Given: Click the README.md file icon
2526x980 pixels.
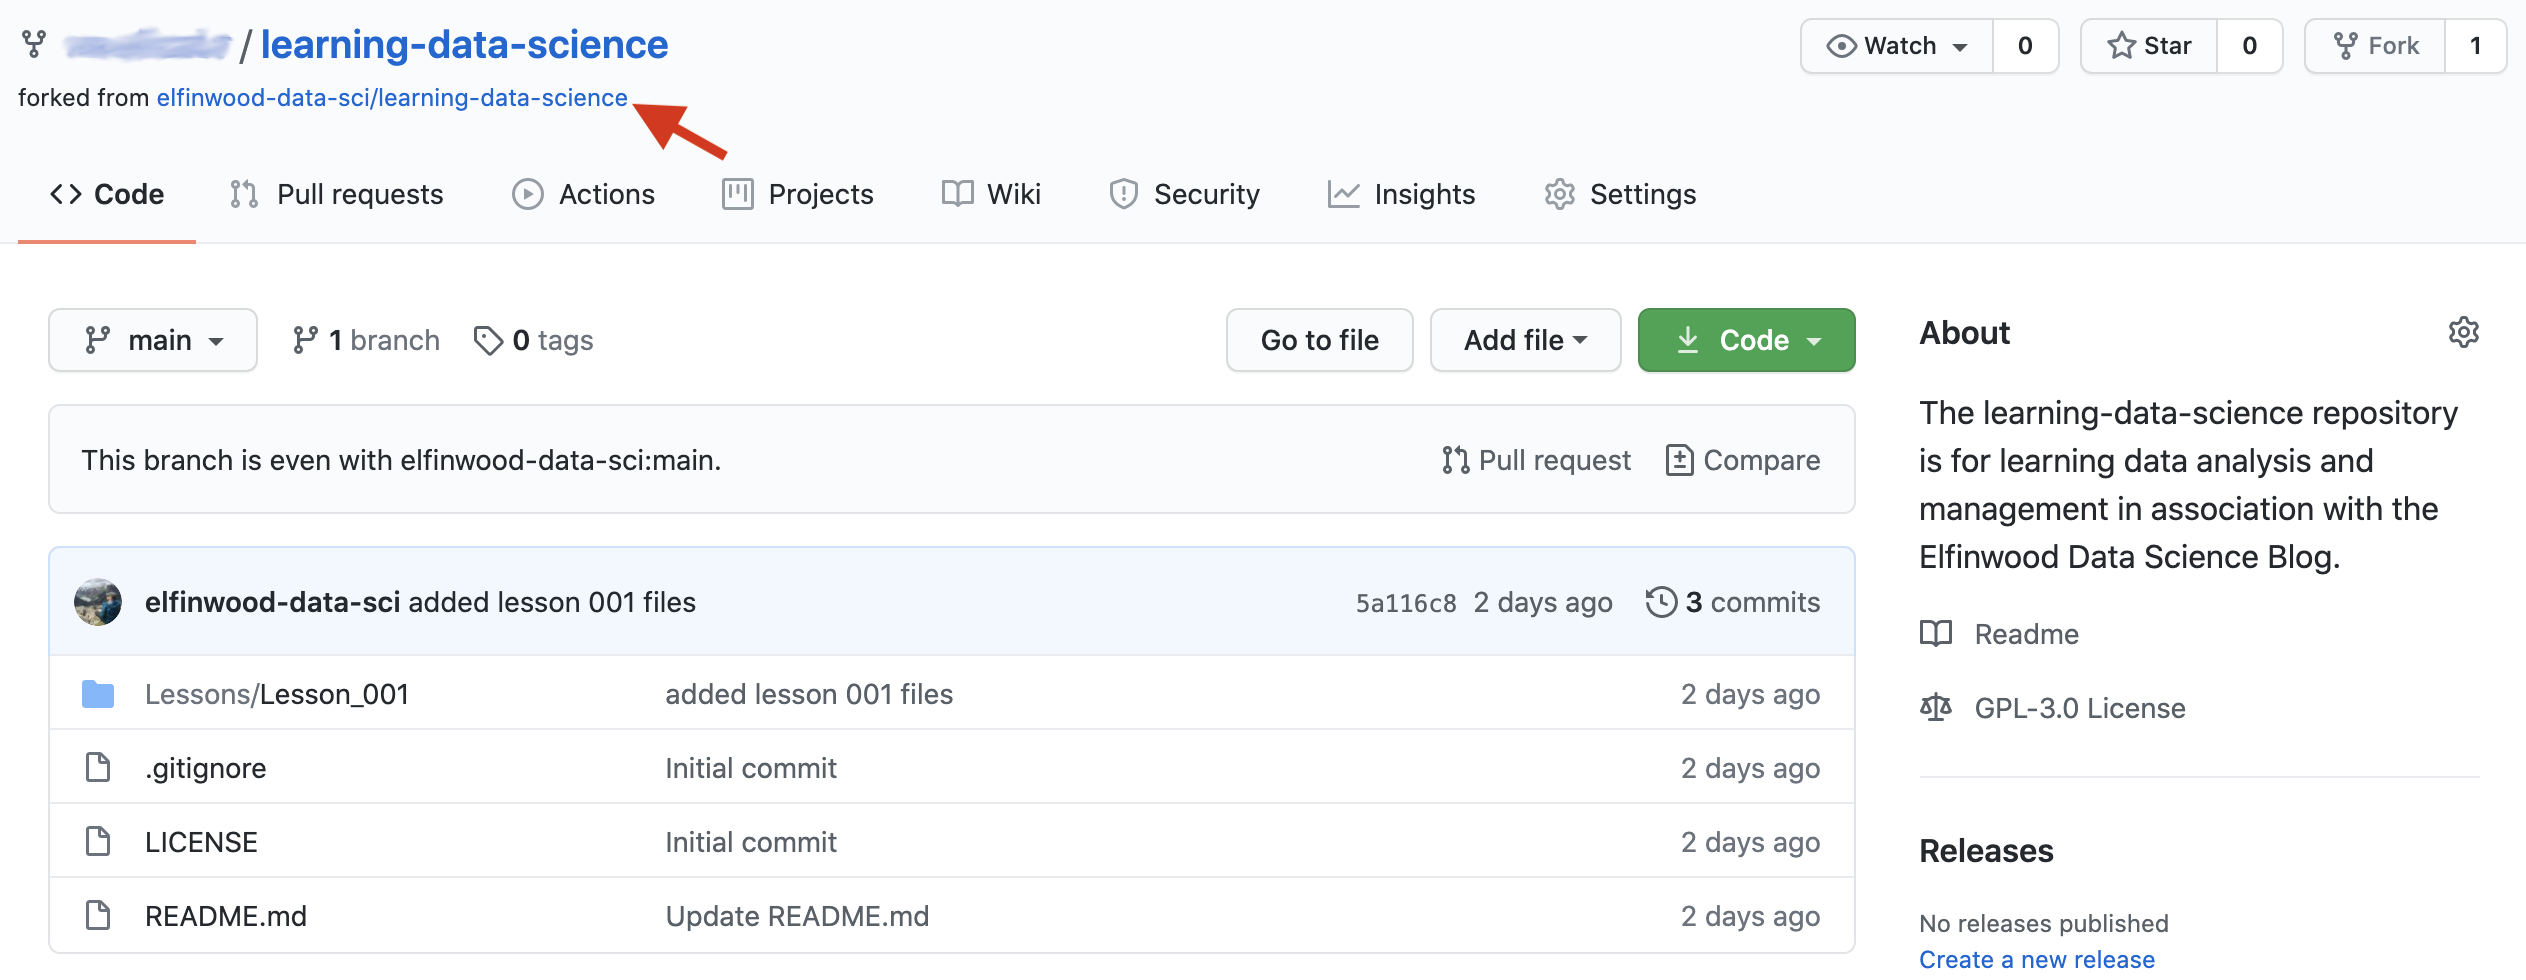Looking at the screenshot, I should (x=98, y=915).
